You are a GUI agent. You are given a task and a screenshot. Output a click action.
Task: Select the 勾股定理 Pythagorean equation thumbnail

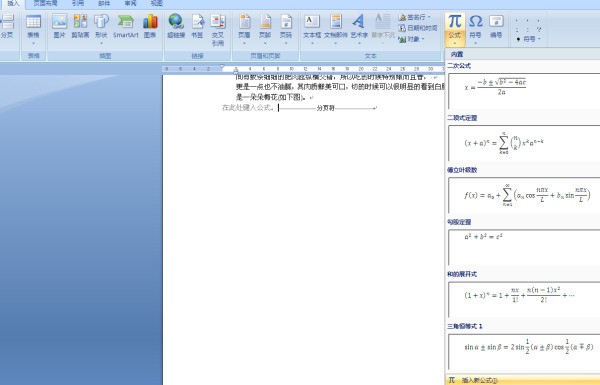tap(524, 247)
